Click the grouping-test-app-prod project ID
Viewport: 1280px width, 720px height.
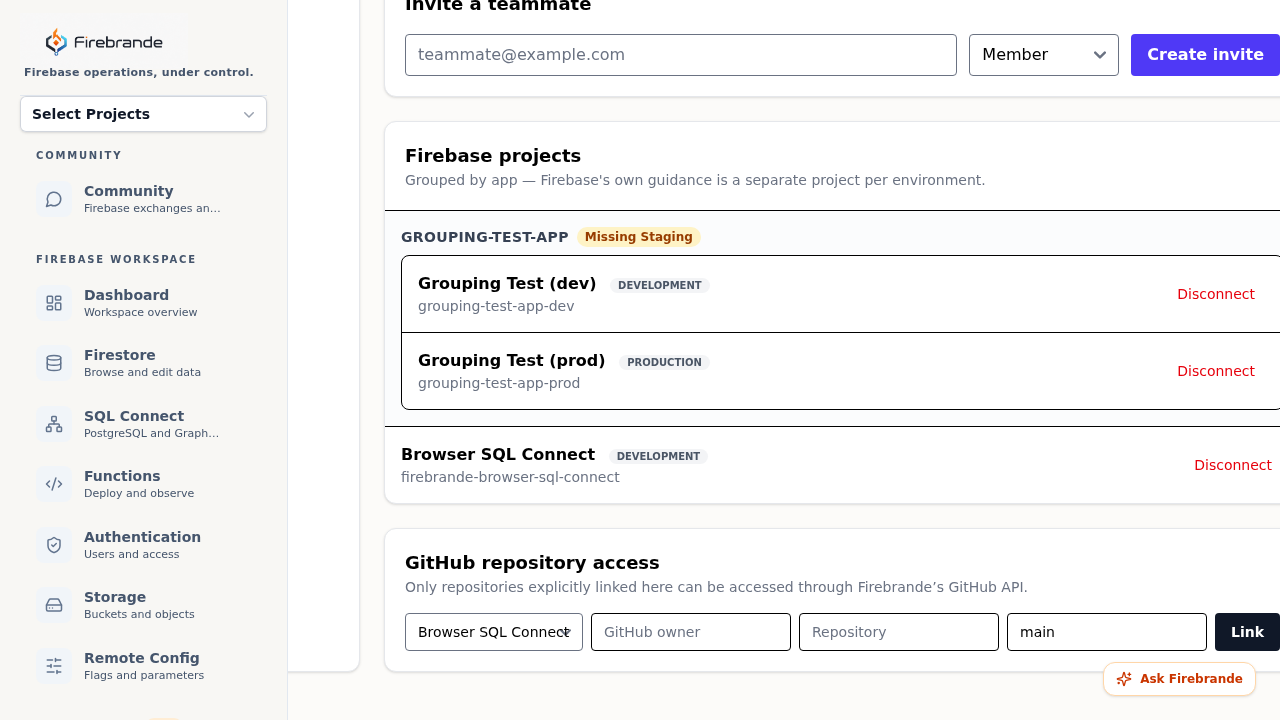499,383
